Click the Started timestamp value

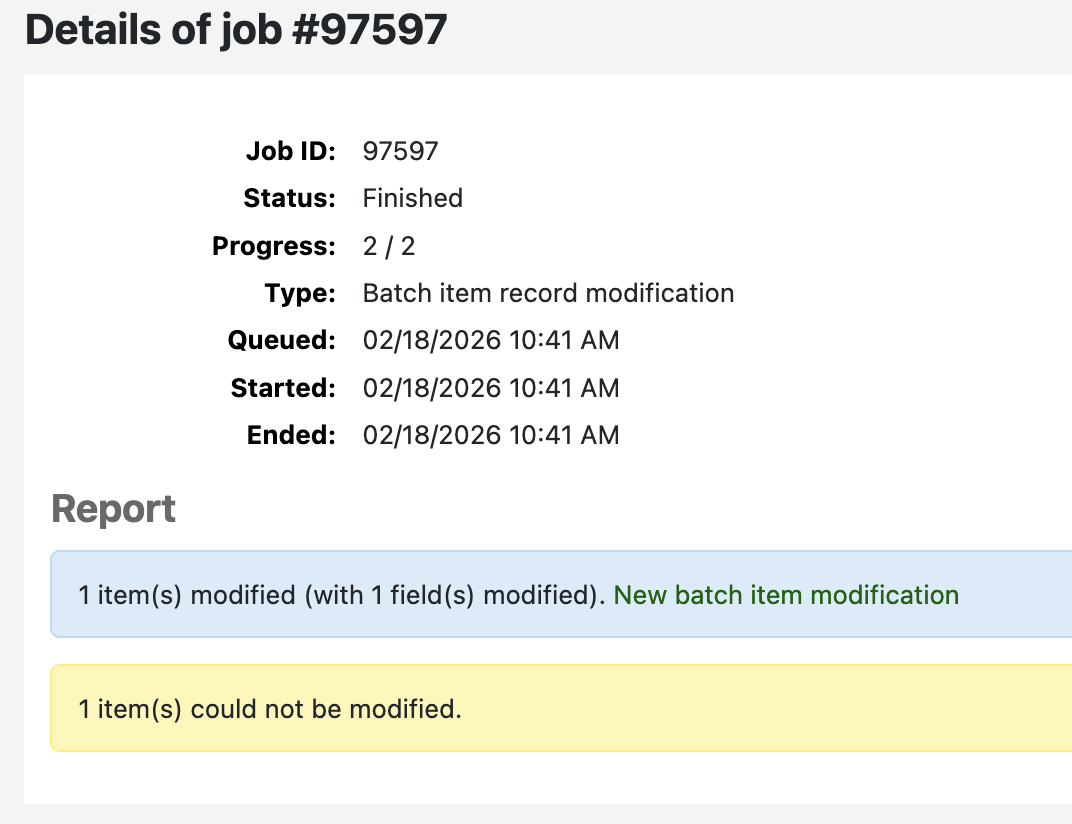pos(491,387)
